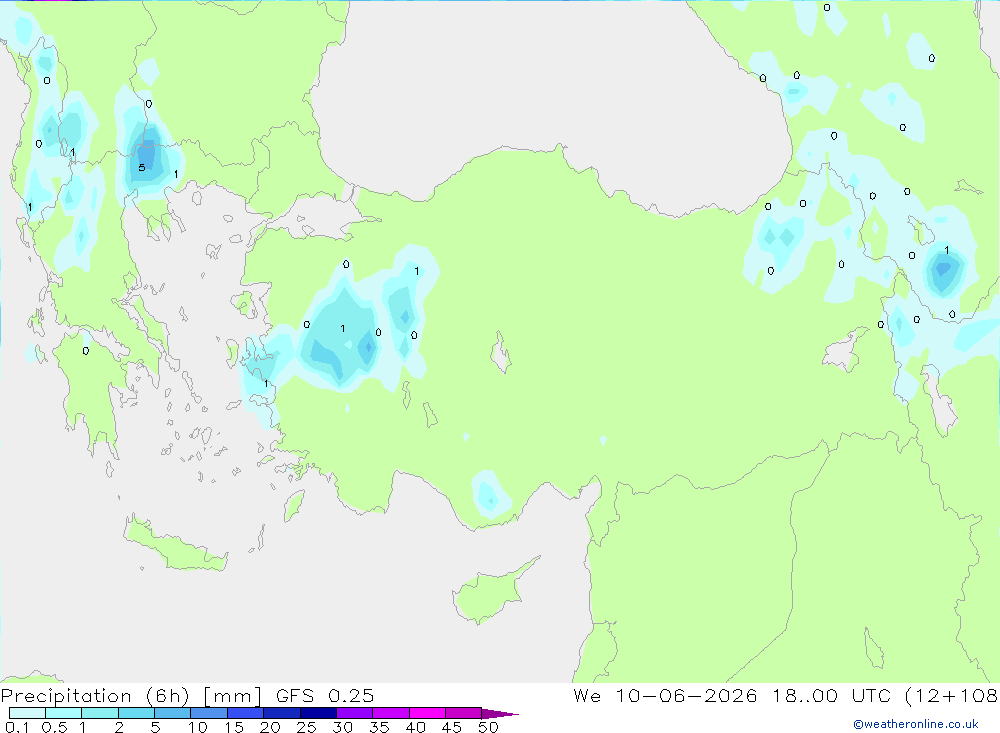Click the '20' legend scale label
Screen dimensions: 1000x733
270,727
